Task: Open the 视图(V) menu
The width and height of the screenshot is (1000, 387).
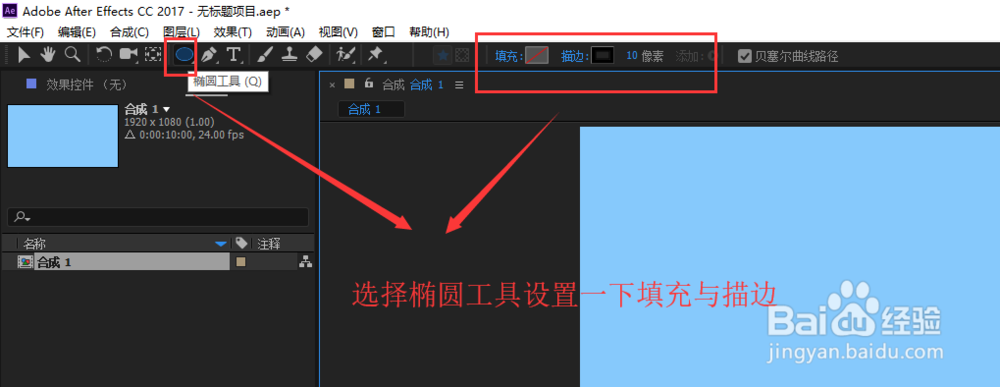Action: pyautogui.click(x=338, y=32)
